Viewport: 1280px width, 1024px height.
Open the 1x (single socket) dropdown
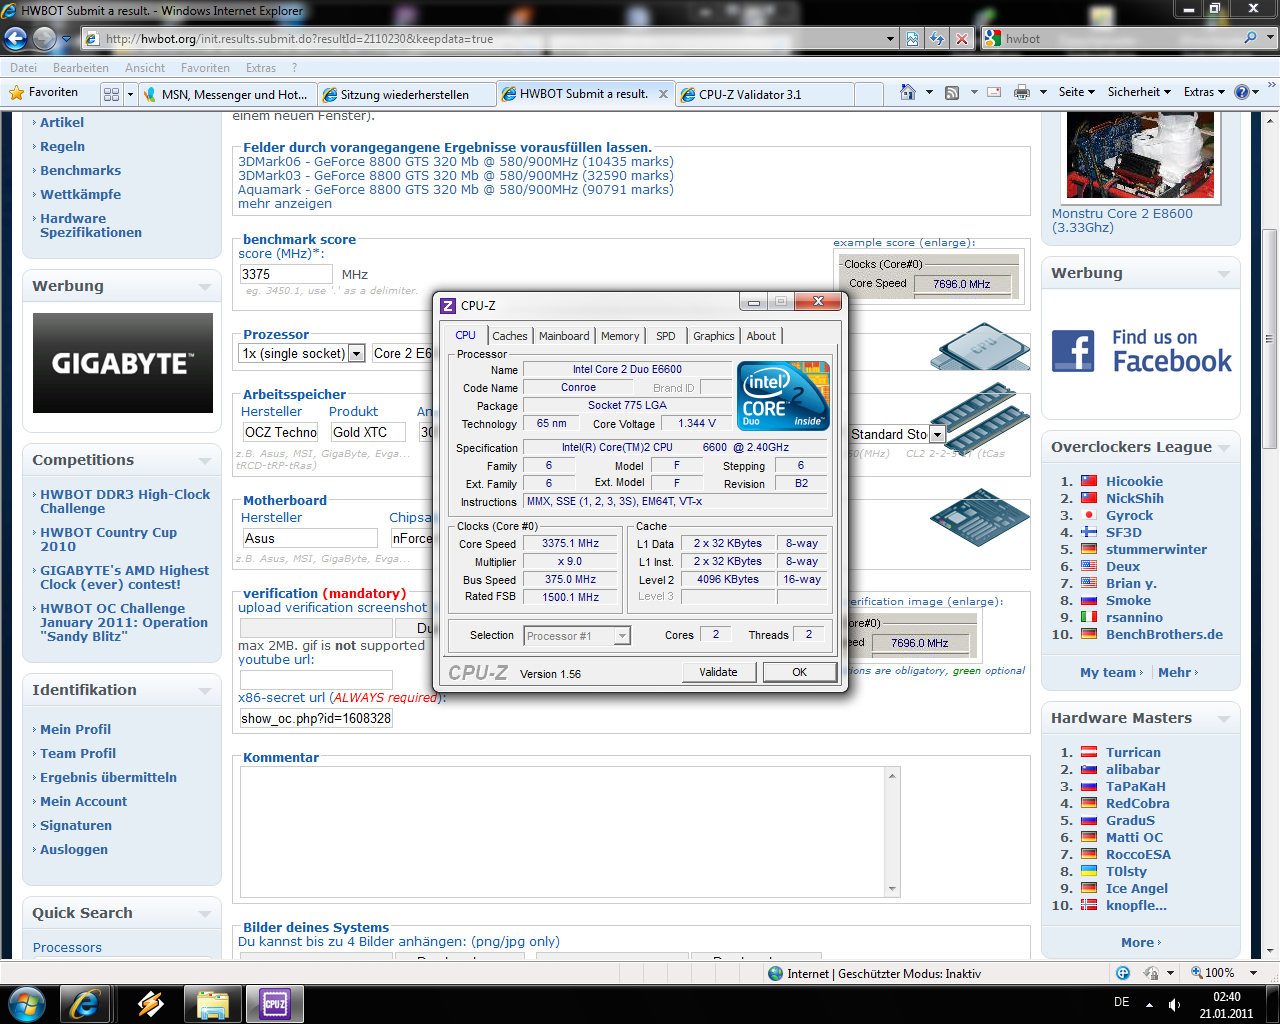356,353
